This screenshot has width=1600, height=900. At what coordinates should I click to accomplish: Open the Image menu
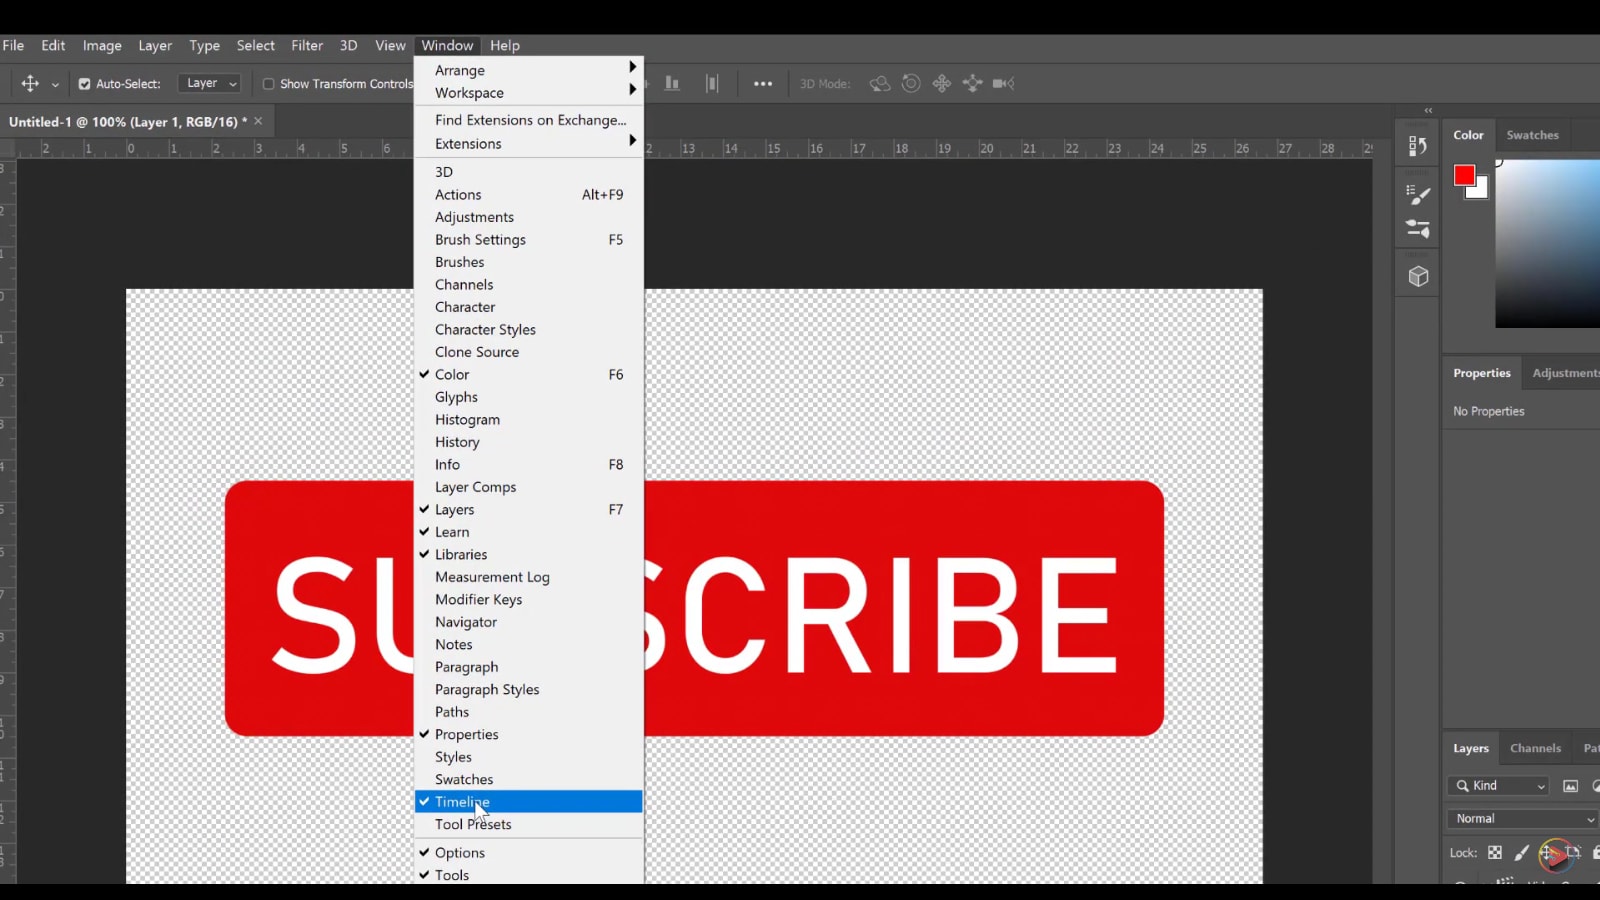click(102, 46)
